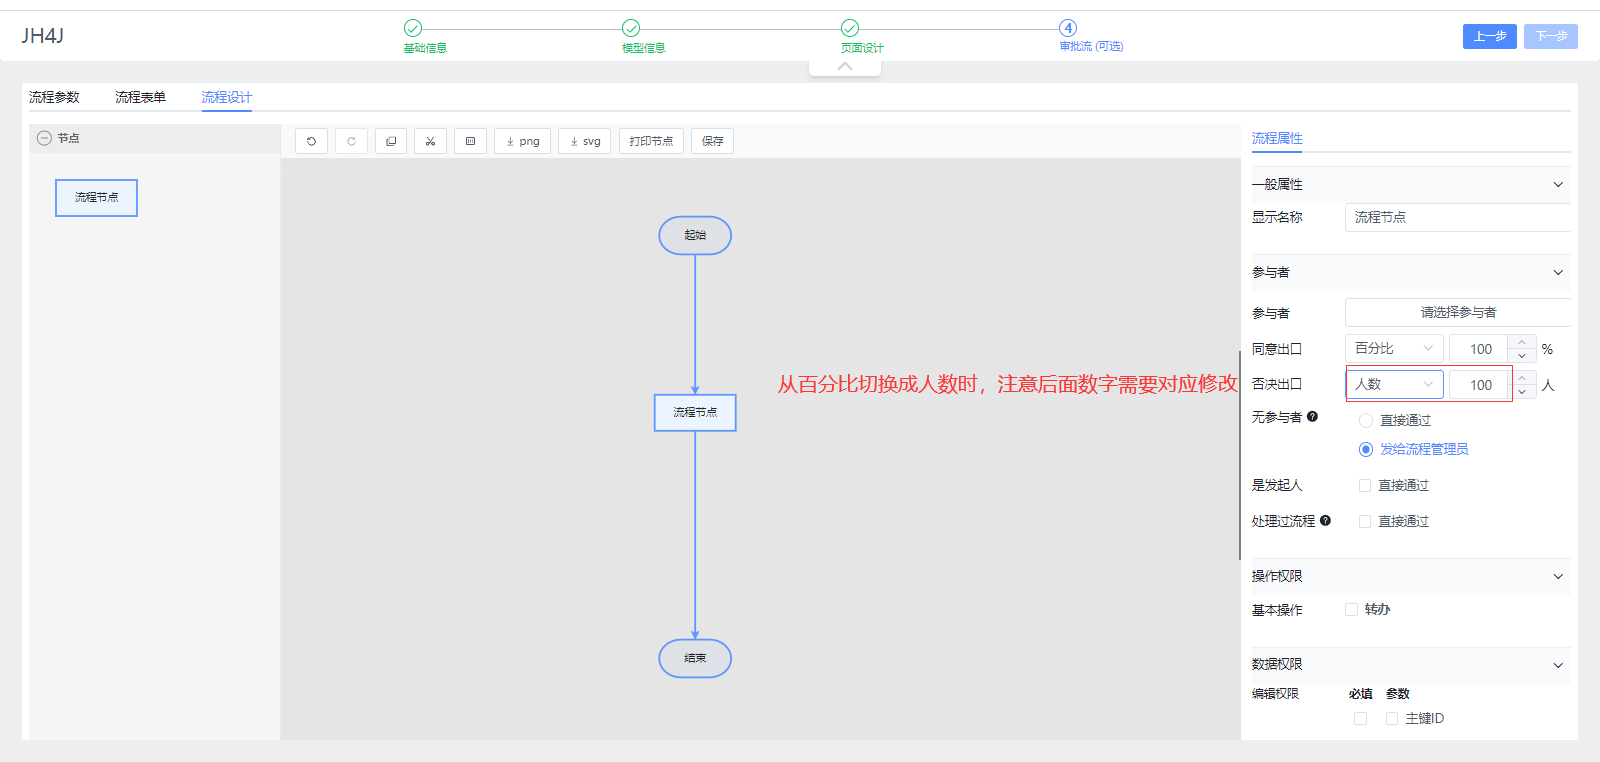1600x762 pixels.
Task: Click 请选择参与者 selector
Action: click(x=1457, y=312)
